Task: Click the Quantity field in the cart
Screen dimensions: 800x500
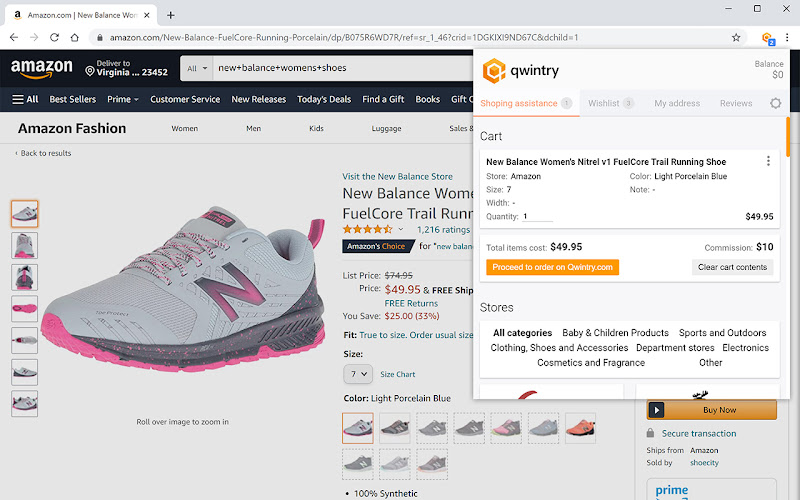Action: [x=537, y=216]
